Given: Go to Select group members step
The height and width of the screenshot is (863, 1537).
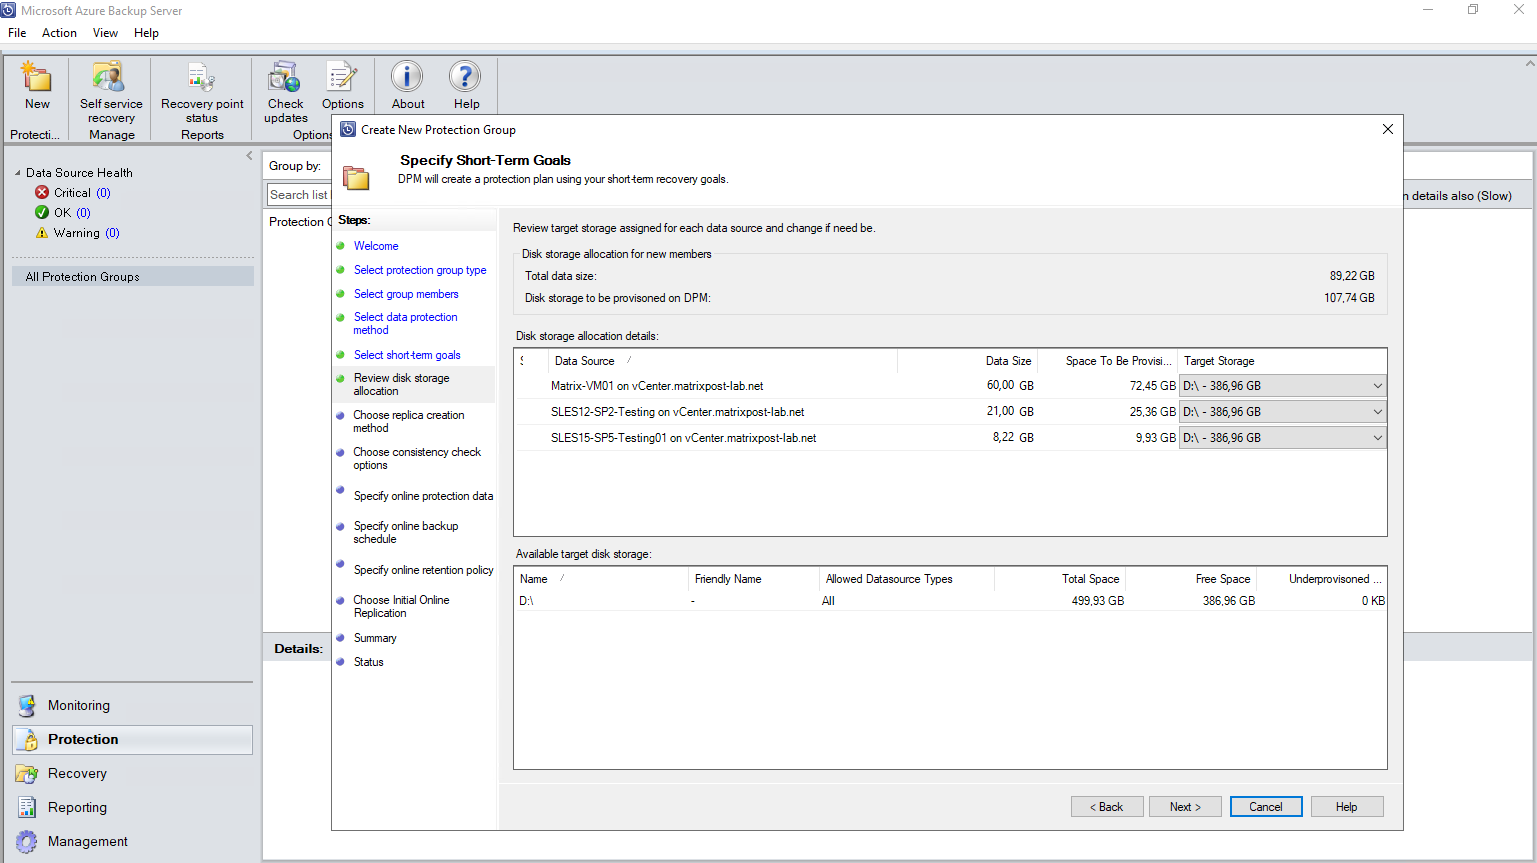Looking at the screenshot, I should (x=406, y=294).
